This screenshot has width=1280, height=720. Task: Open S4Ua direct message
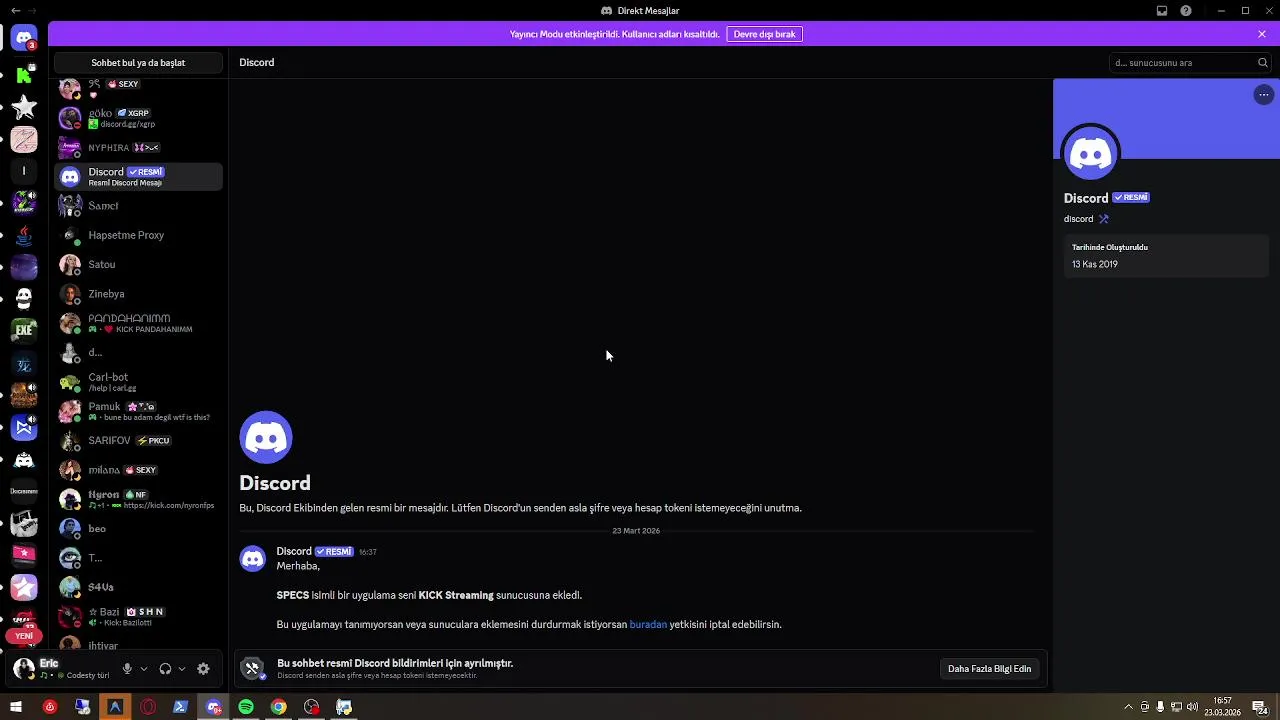138,587
